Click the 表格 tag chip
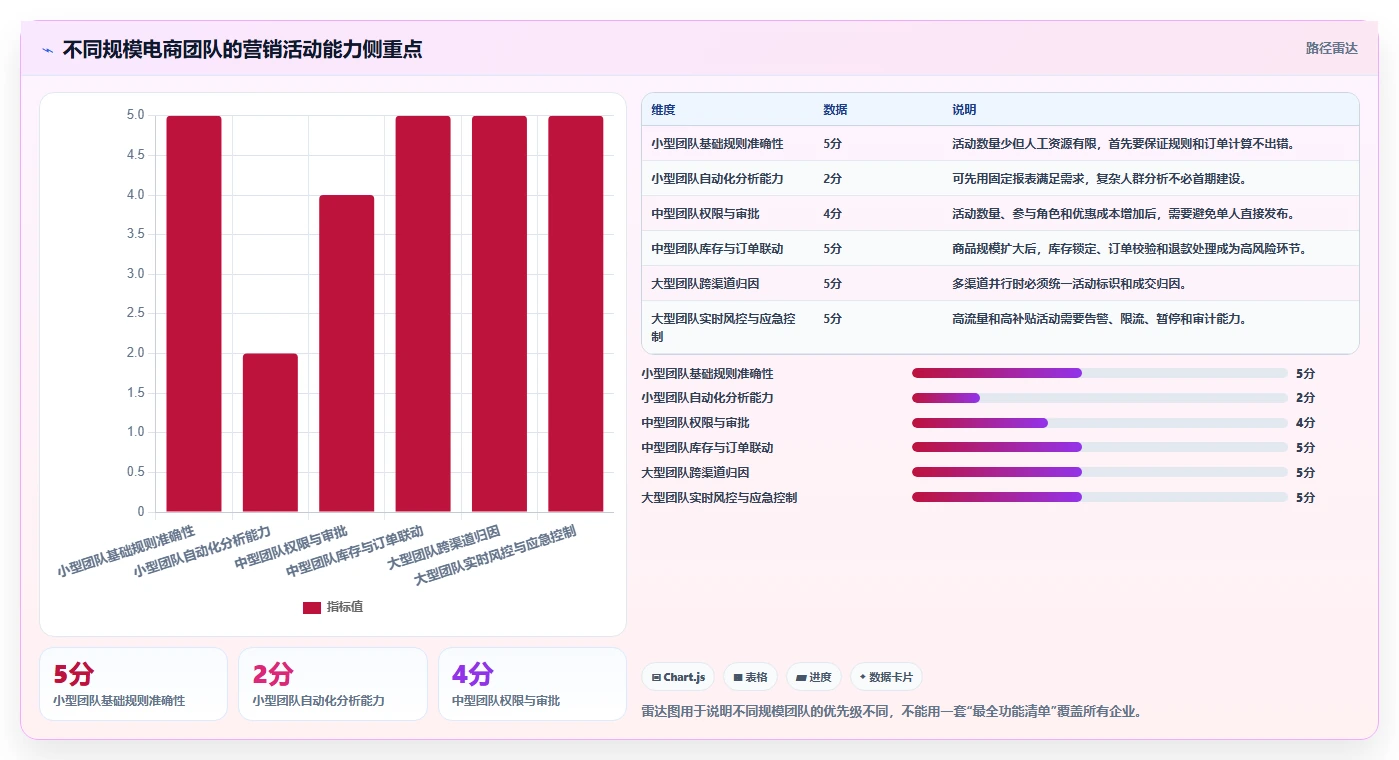This screenshot has width=1399, height=760. [750, 677]
